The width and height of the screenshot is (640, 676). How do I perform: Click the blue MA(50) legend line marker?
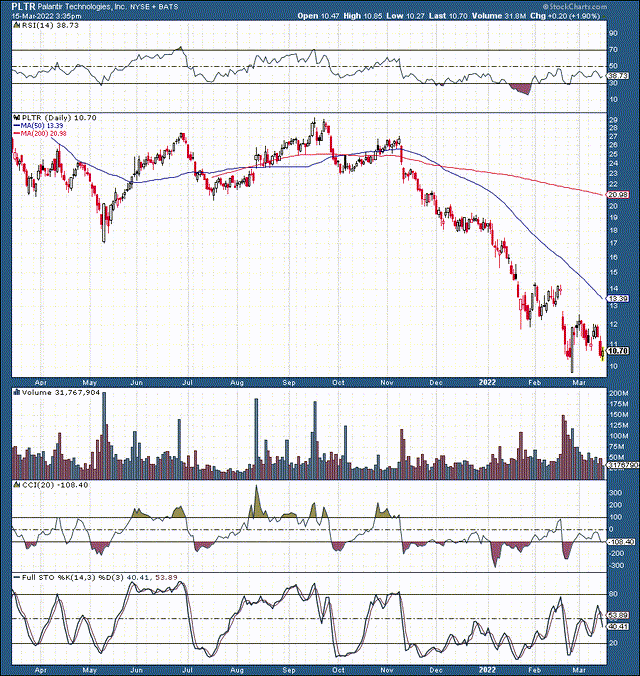(17, 126)
